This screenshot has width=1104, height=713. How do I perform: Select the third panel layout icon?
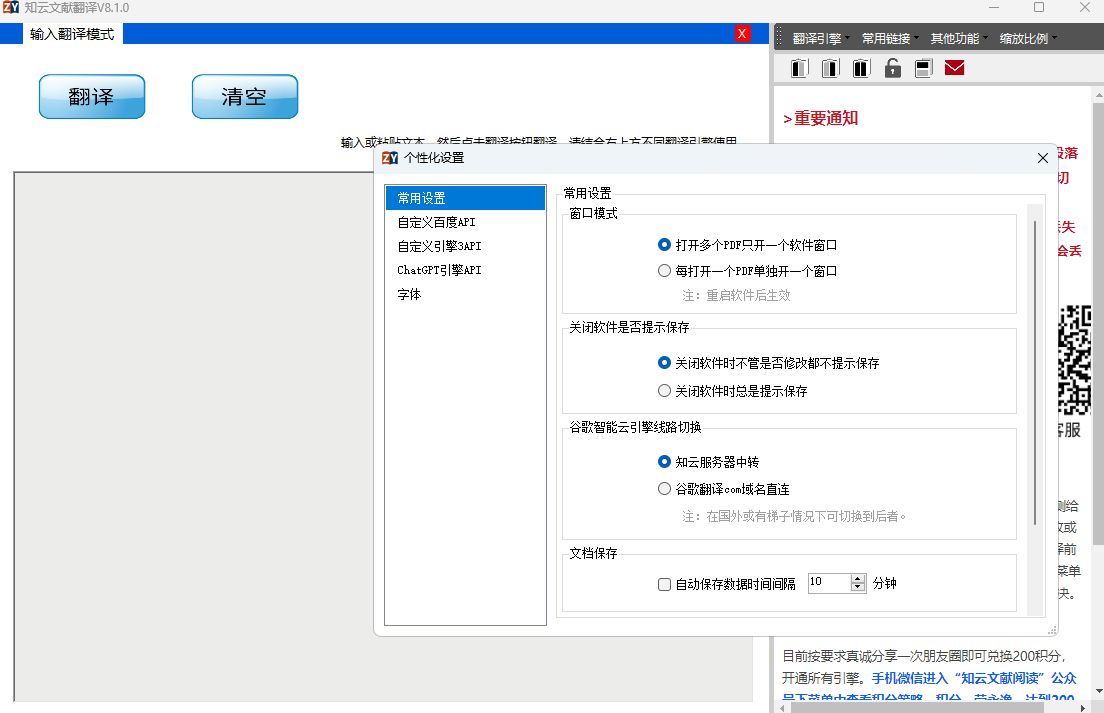861,67
